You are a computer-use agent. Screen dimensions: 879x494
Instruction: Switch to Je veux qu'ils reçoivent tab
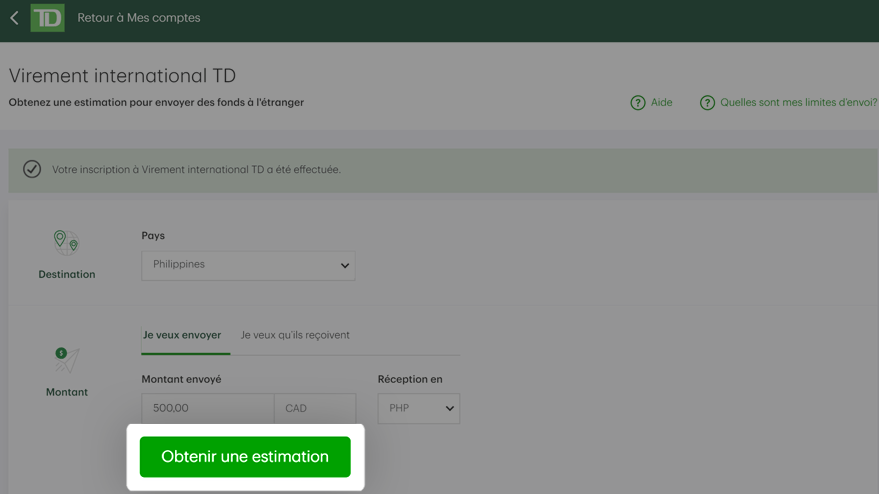pyautogui.click(x=295, y=335)
